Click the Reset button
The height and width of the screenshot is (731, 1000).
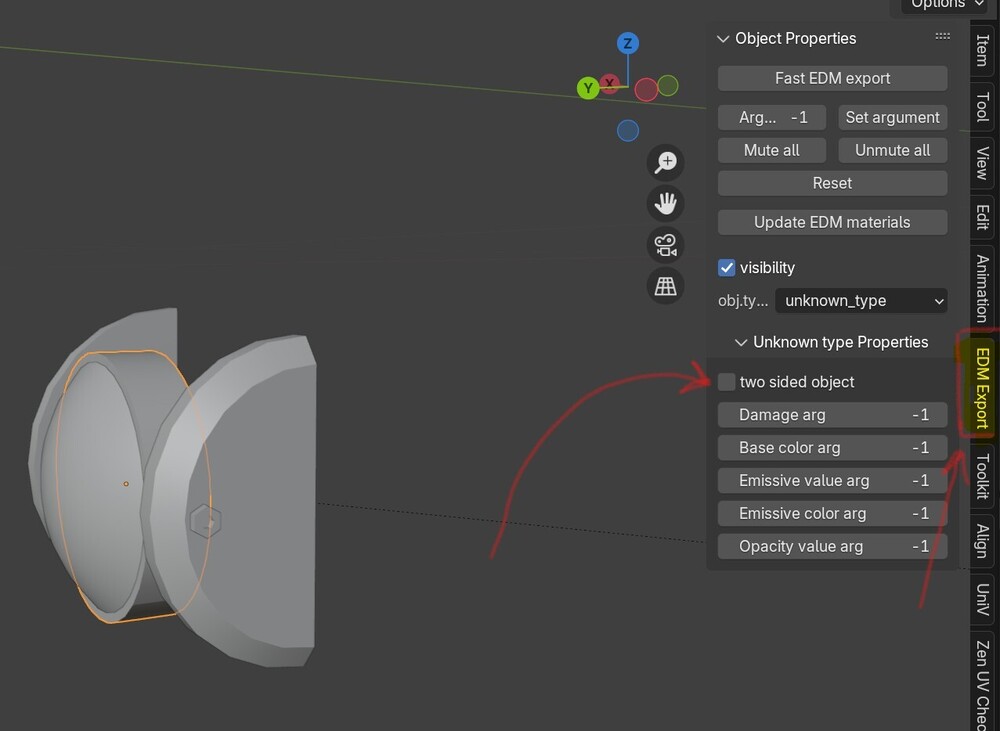(x=832, y=184)
